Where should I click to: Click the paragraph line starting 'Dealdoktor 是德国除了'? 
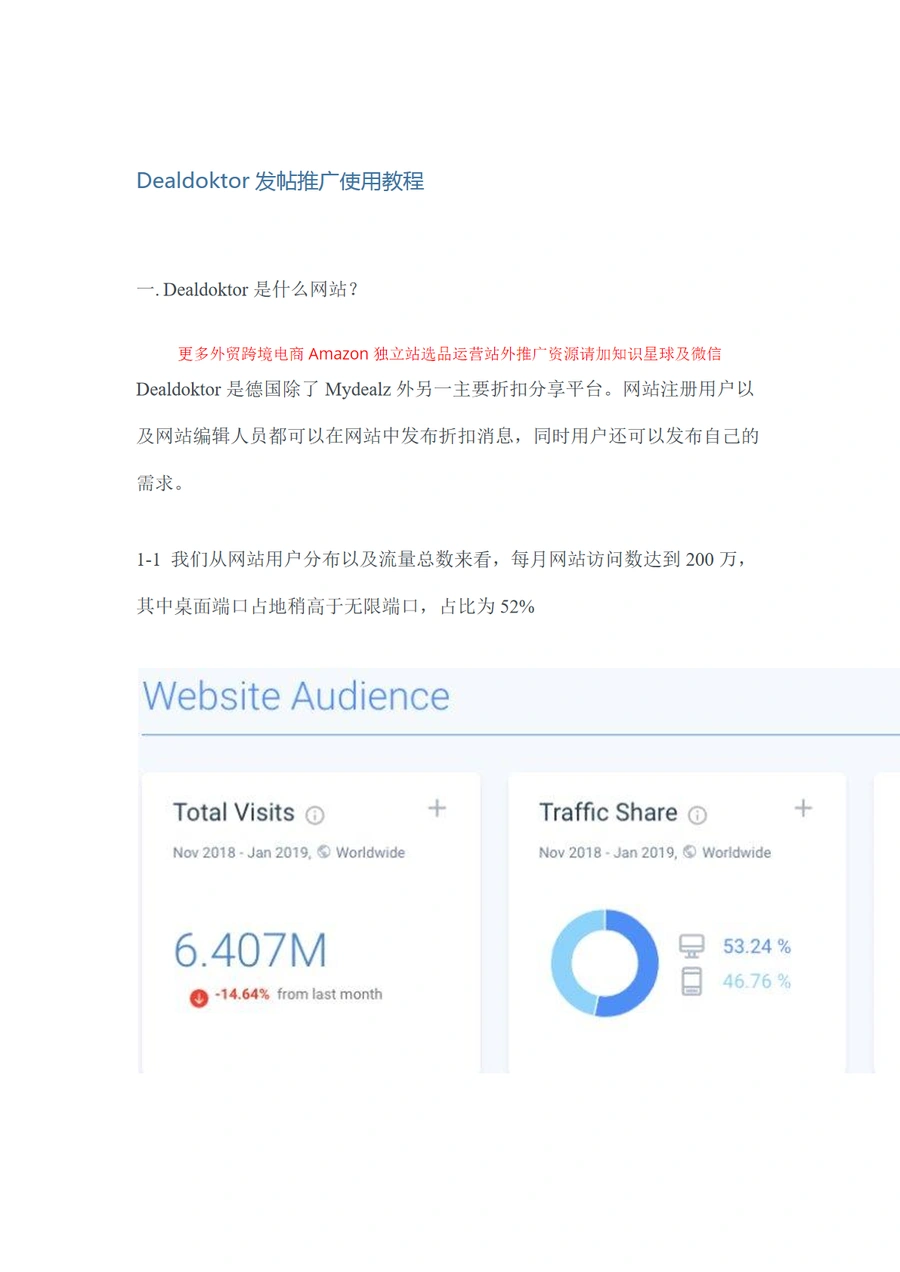[x=445, y=390]
